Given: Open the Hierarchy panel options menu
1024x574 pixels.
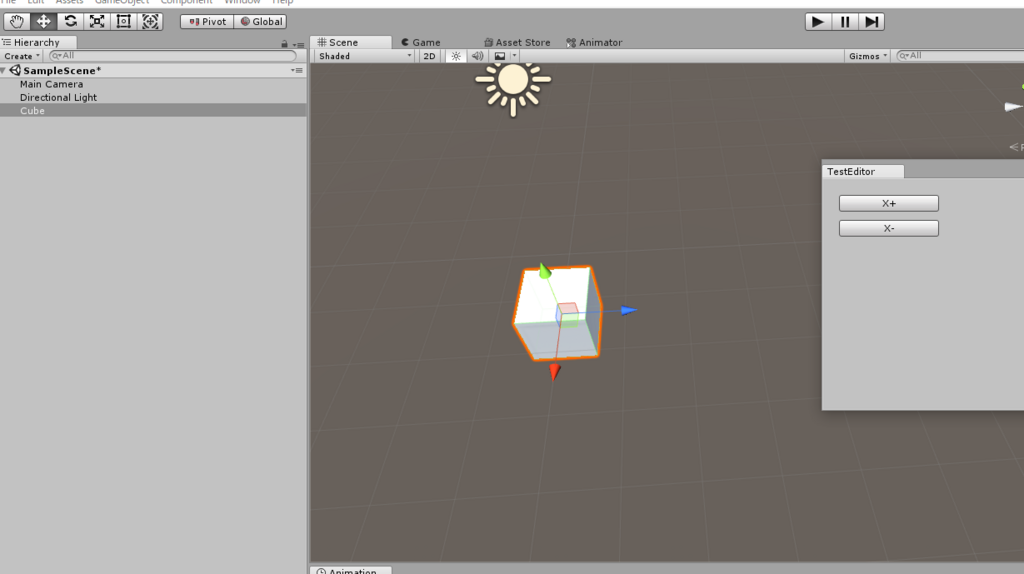Looking at the screenshot, I should (x=298, y=44).
